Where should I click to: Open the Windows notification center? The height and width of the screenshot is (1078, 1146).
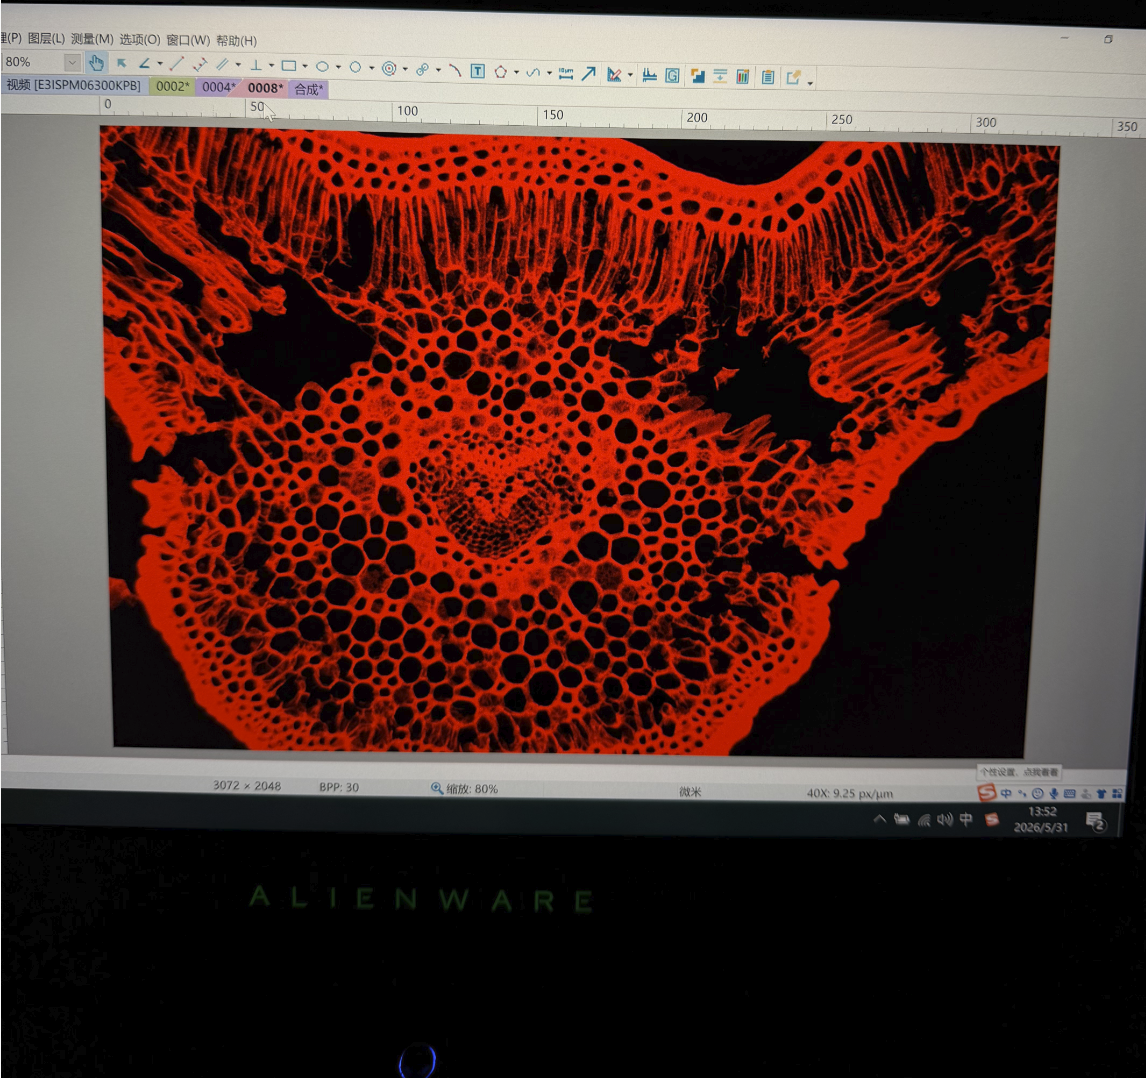1096,822
